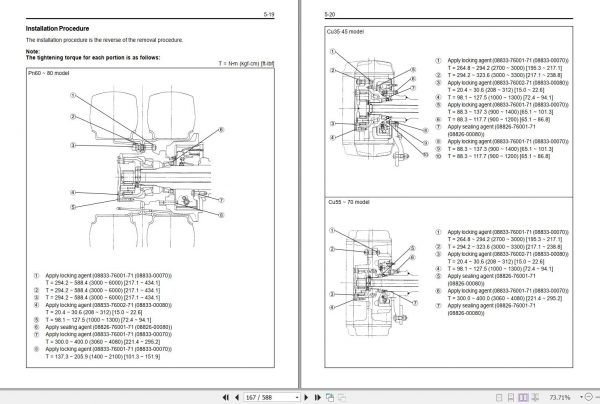Go to the previous page
Viewport: 600px width, 404px height.
(237, 397)
